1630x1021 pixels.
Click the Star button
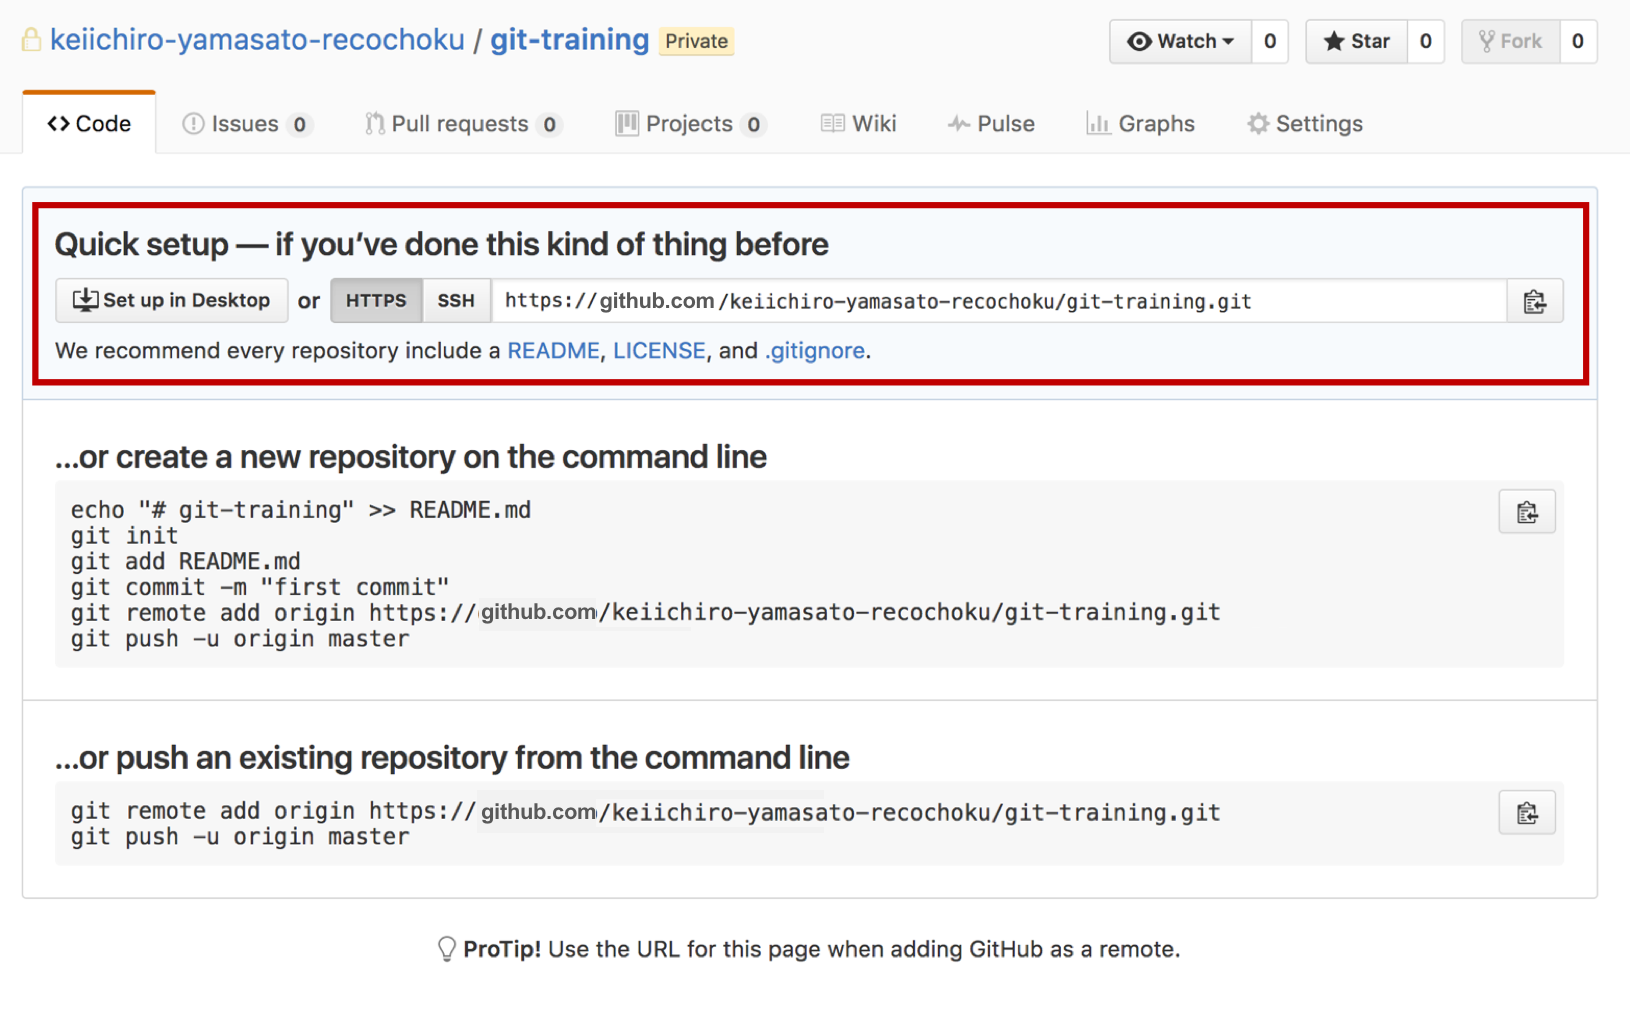tap(1356, 42)
